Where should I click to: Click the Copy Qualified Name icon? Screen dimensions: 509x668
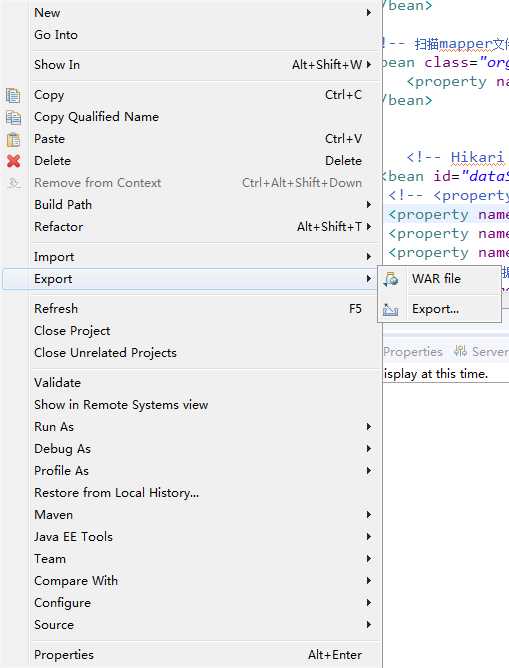[13, 117]
